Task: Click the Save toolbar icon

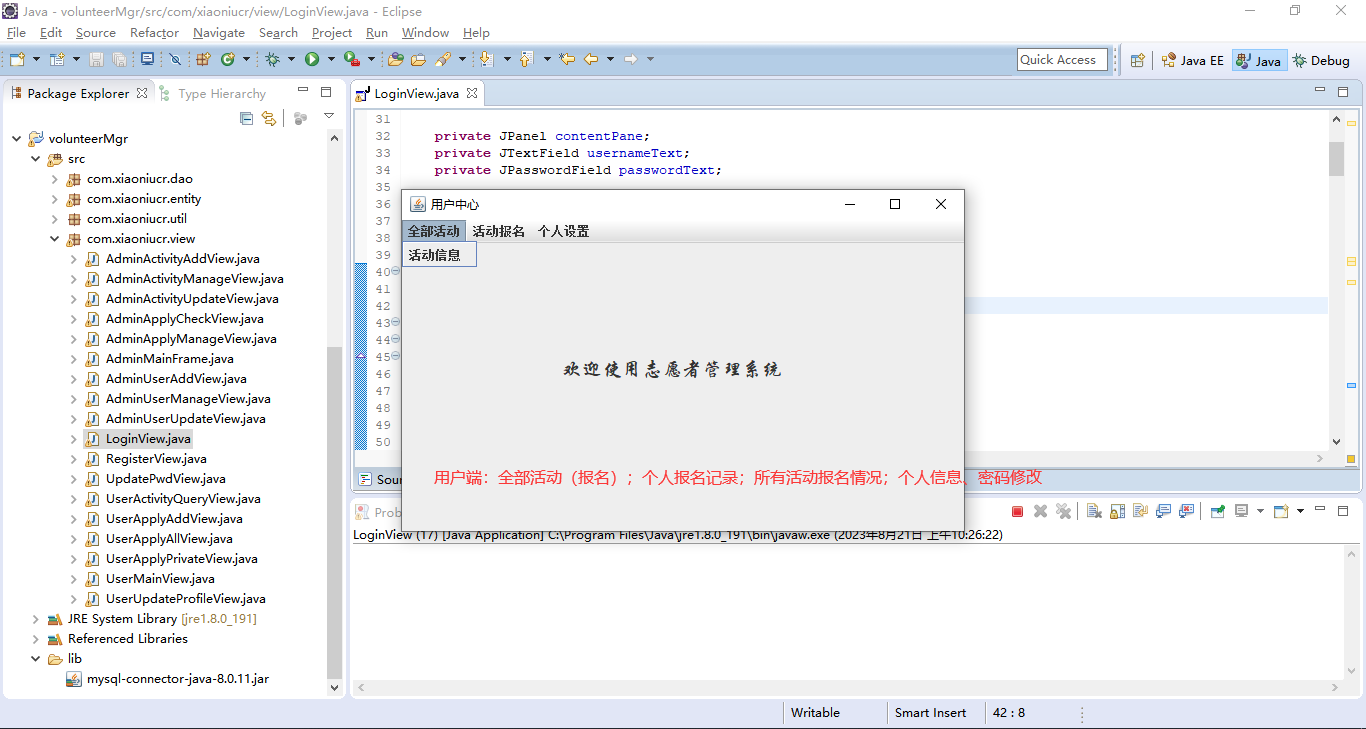Action: click(x=96, y=59)
